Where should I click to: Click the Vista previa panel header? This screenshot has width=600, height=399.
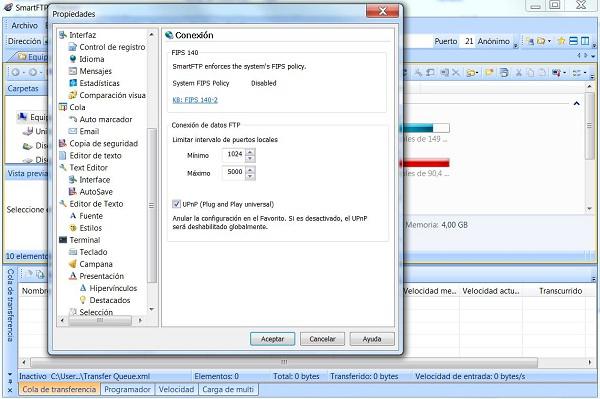[27, 173]
